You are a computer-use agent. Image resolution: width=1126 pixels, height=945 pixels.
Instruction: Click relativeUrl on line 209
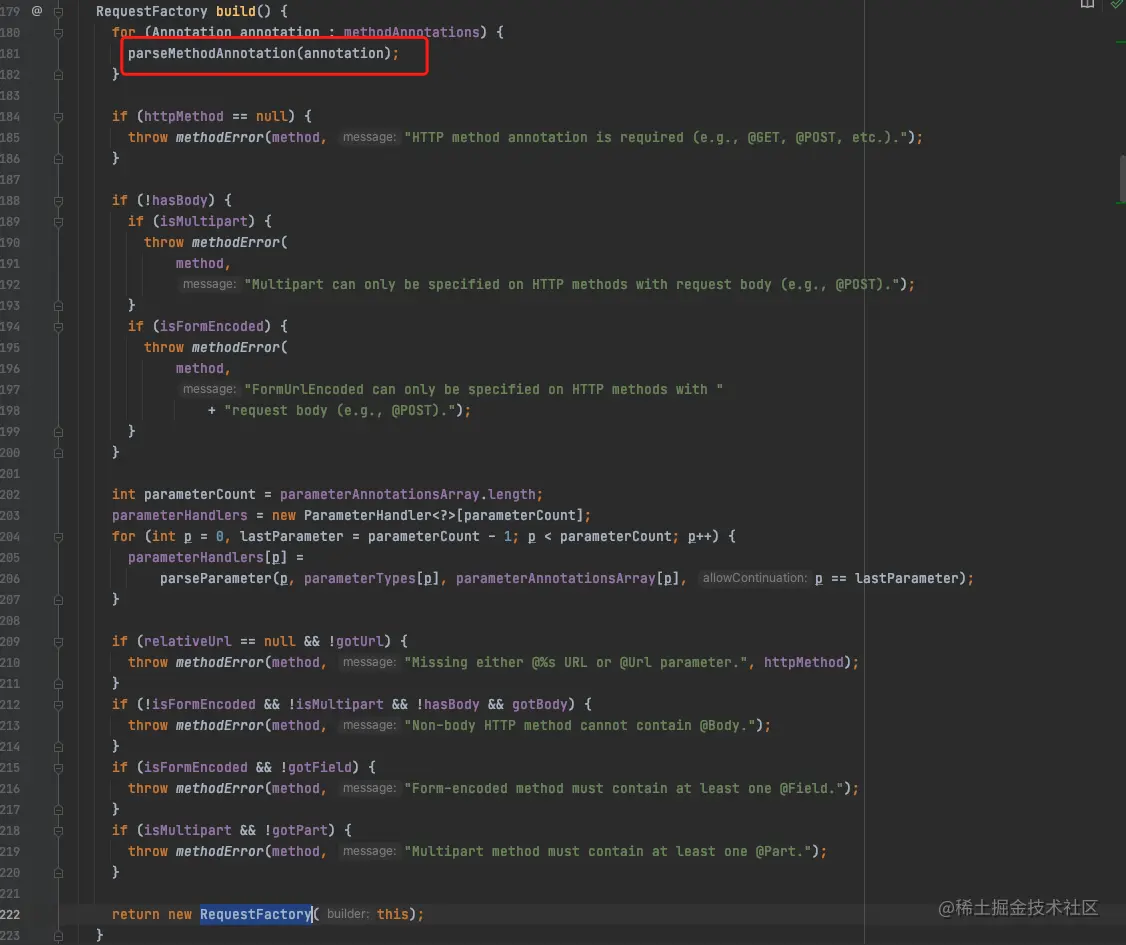(x=187, y=641)
